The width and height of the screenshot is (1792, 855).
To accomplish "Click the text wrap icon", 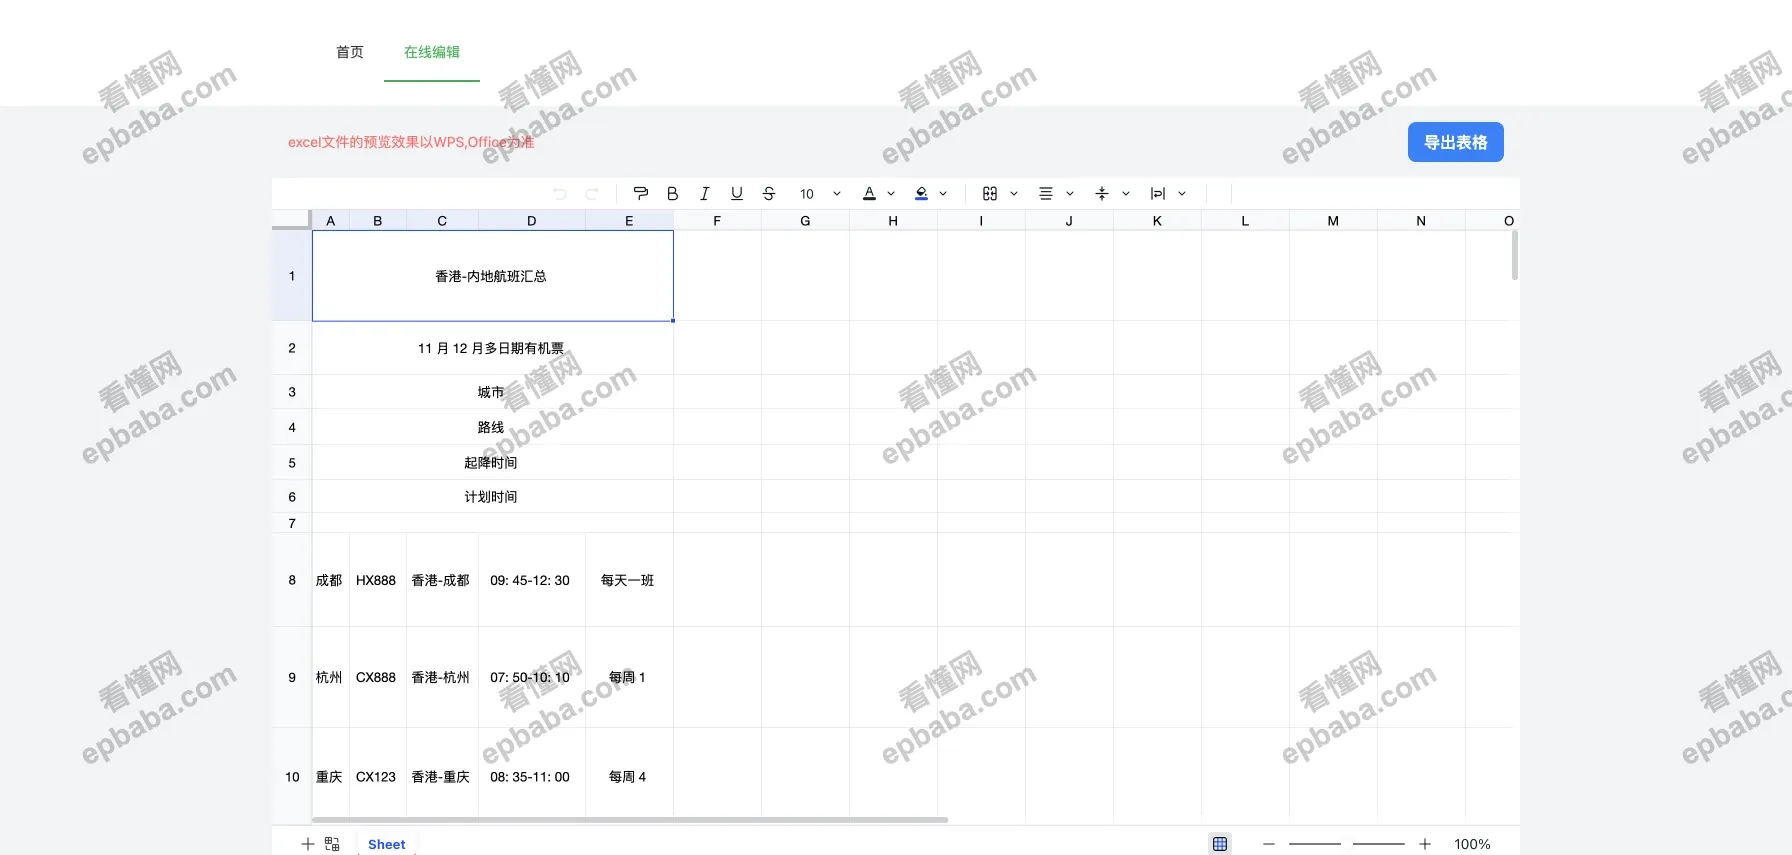I will point(1158,193).
